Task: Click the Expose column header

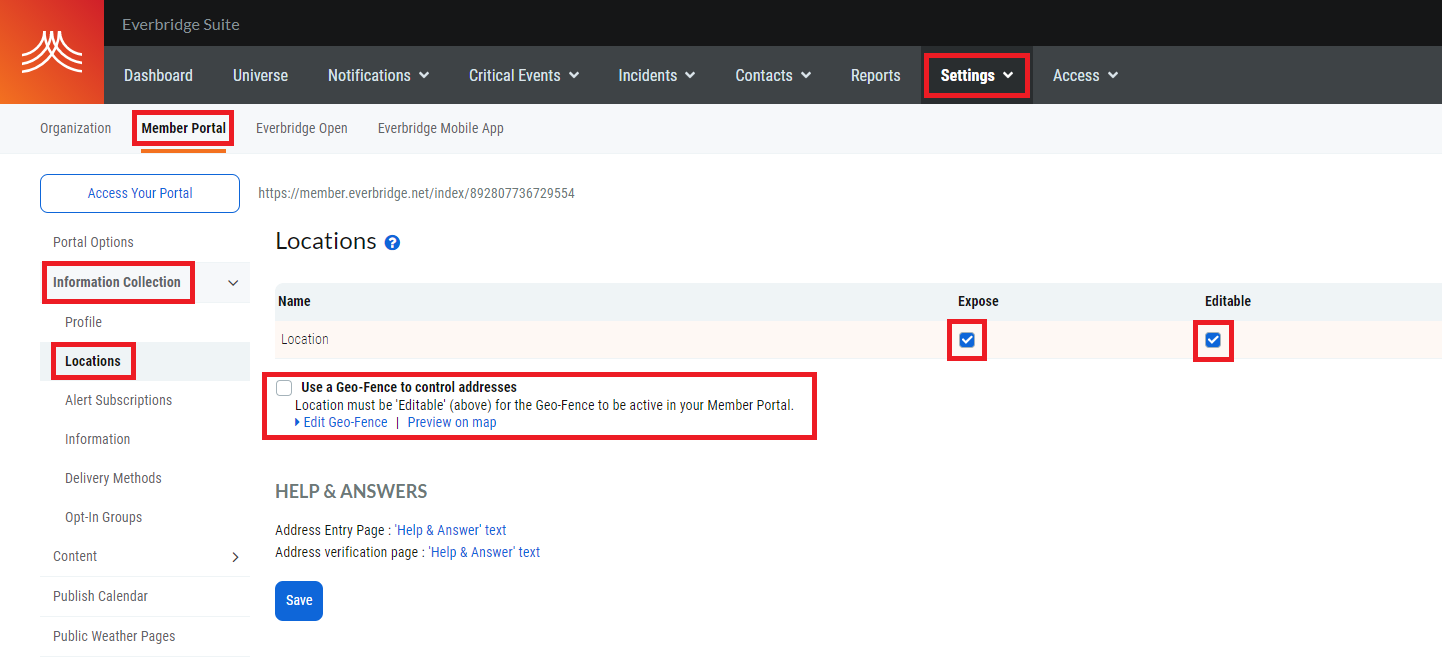Action: pyautogui.click(x=978, y=301)
